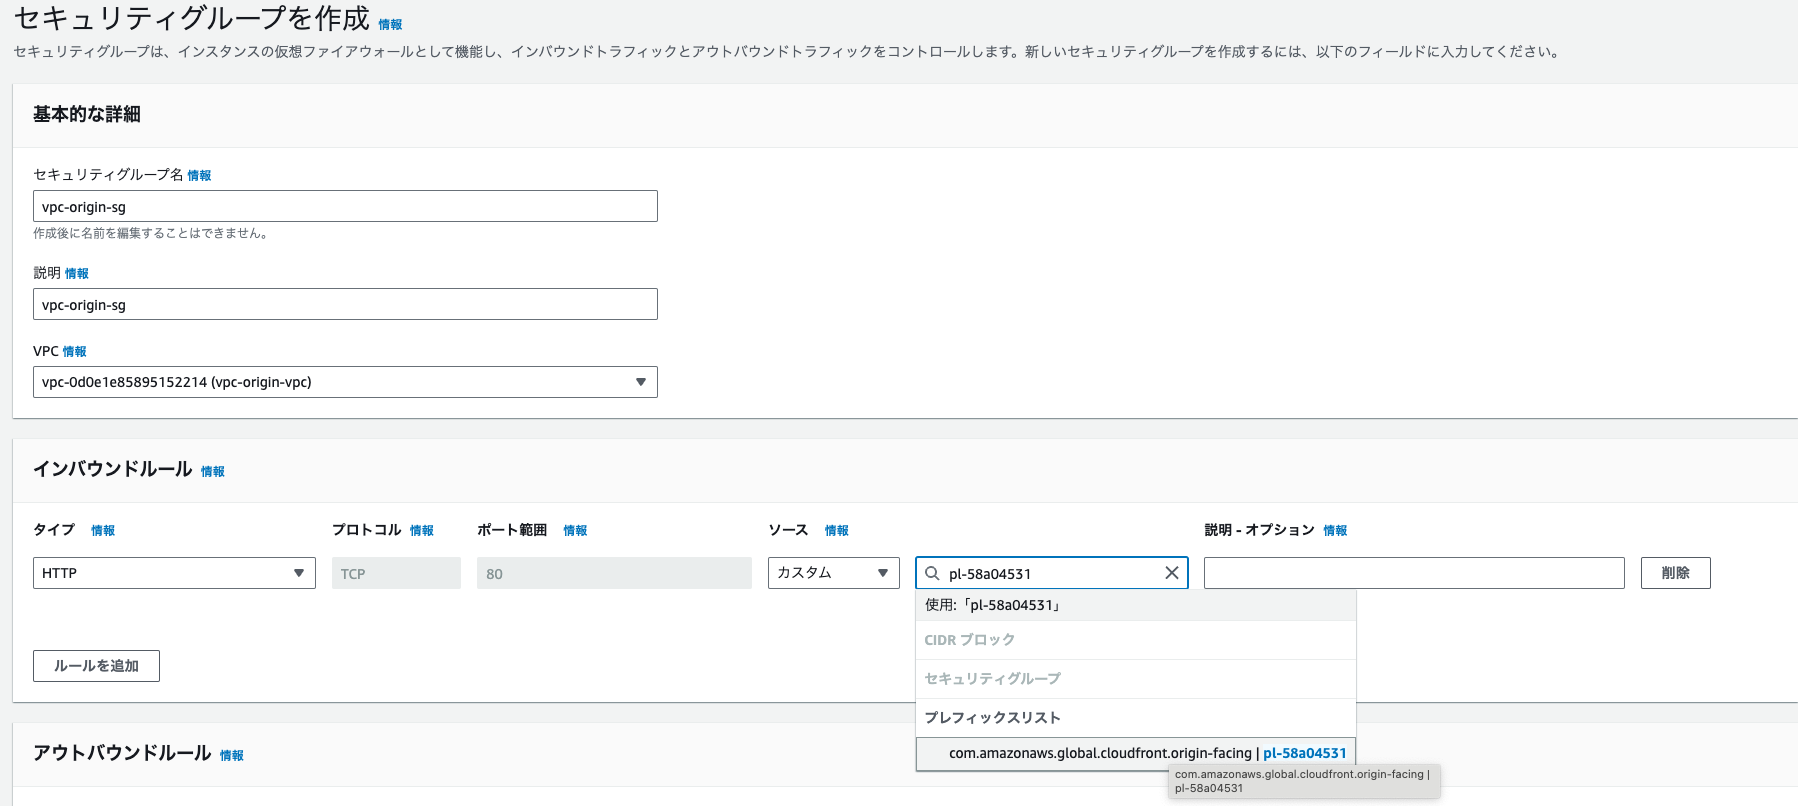Open info link beside タイプ column
1798x806 pixels.
[103, 530]
